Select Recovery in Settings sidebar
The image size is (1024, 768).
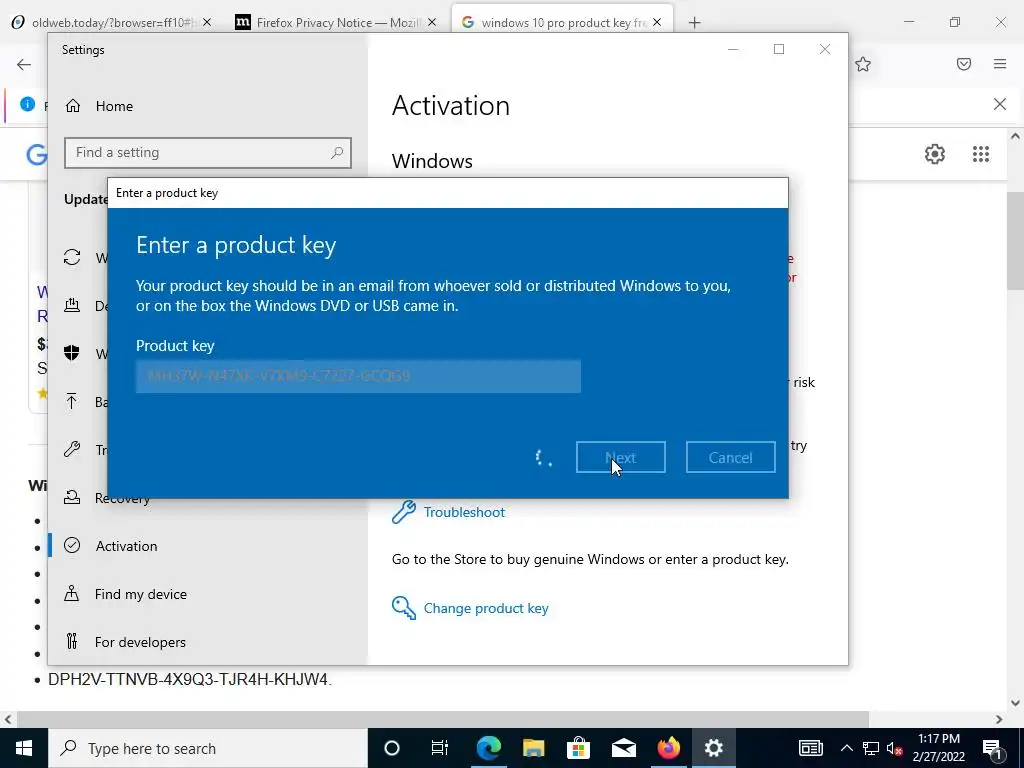pyautogui.click(x=122, y=498)
